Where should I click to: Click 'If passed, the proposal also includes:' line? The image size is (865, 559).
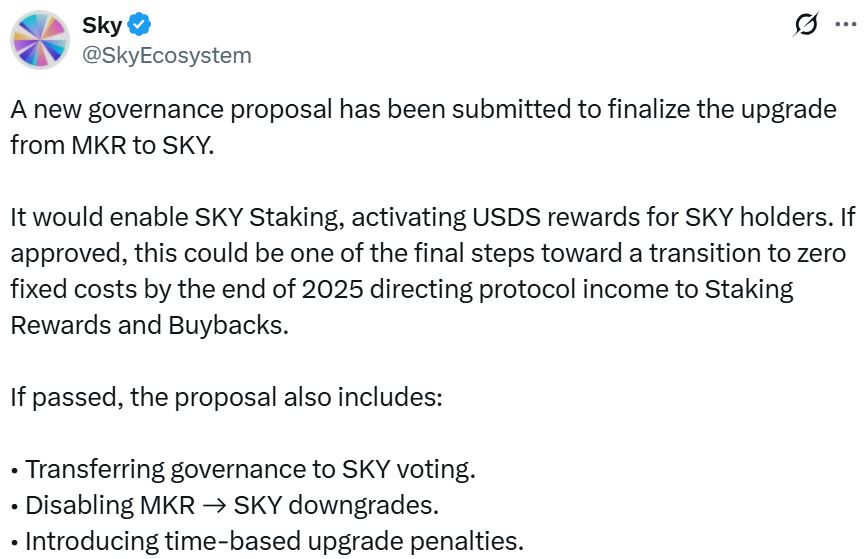pyautogui.click(x=226, y=397)
